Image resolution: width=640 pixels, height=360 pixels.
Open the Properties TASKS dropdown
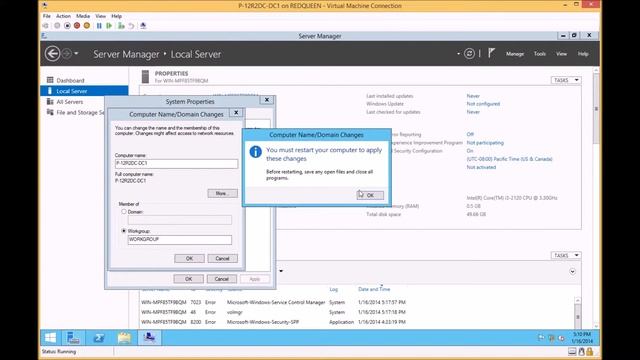click(566, 80)
